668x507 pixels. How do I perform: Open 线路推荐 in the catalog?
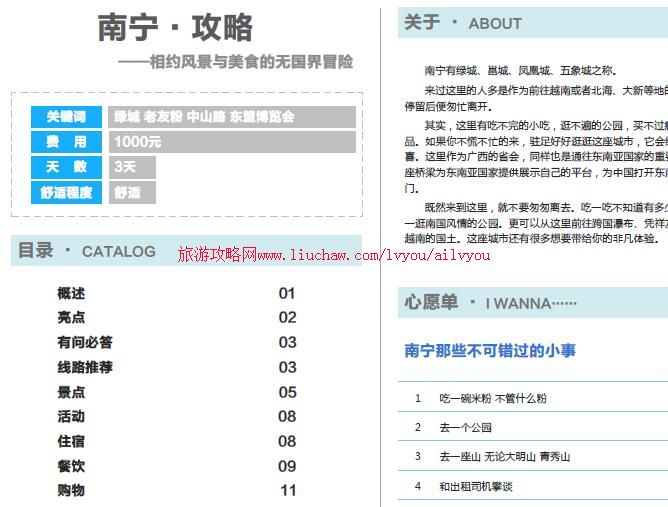[85, 367]
